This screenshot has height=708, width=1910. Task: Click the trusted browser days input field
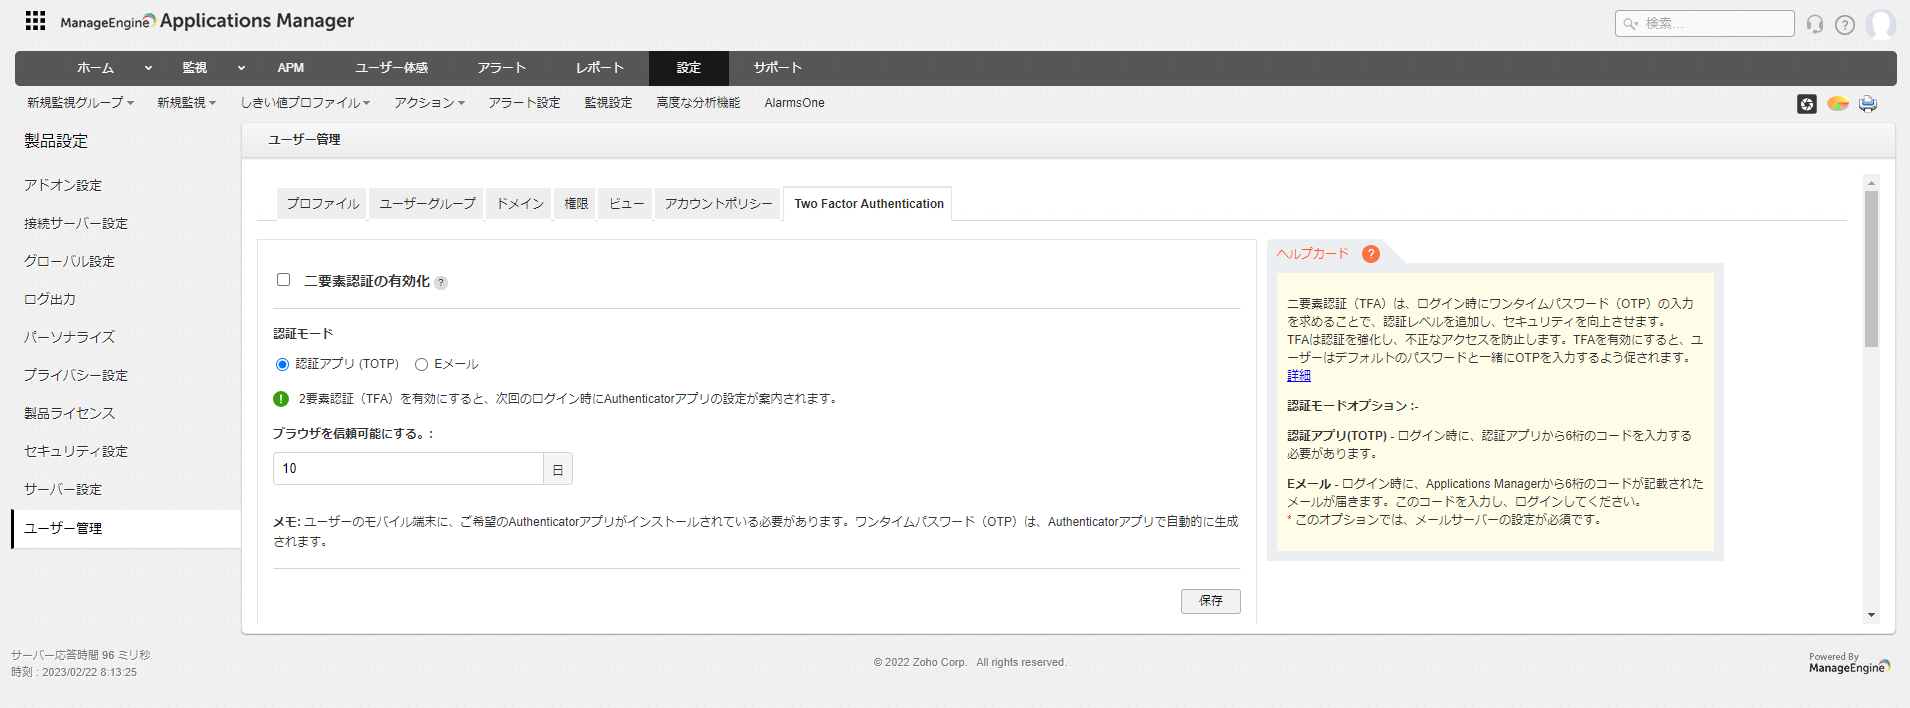pos(408,469)
